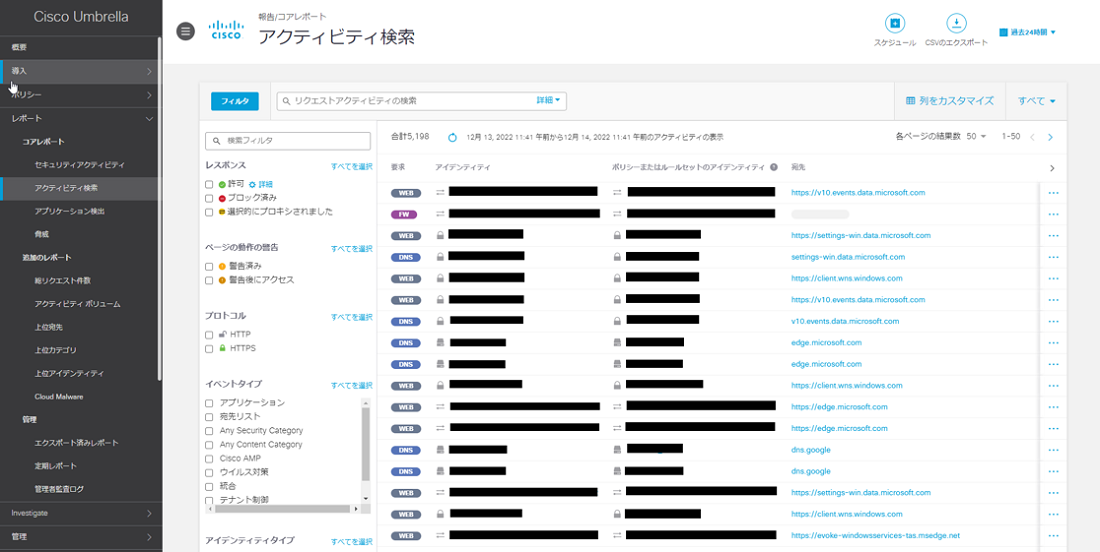Click the refresh icon next to 合計5,198
The width and height of the screenshot is (1100, 552).
(452, 137)
